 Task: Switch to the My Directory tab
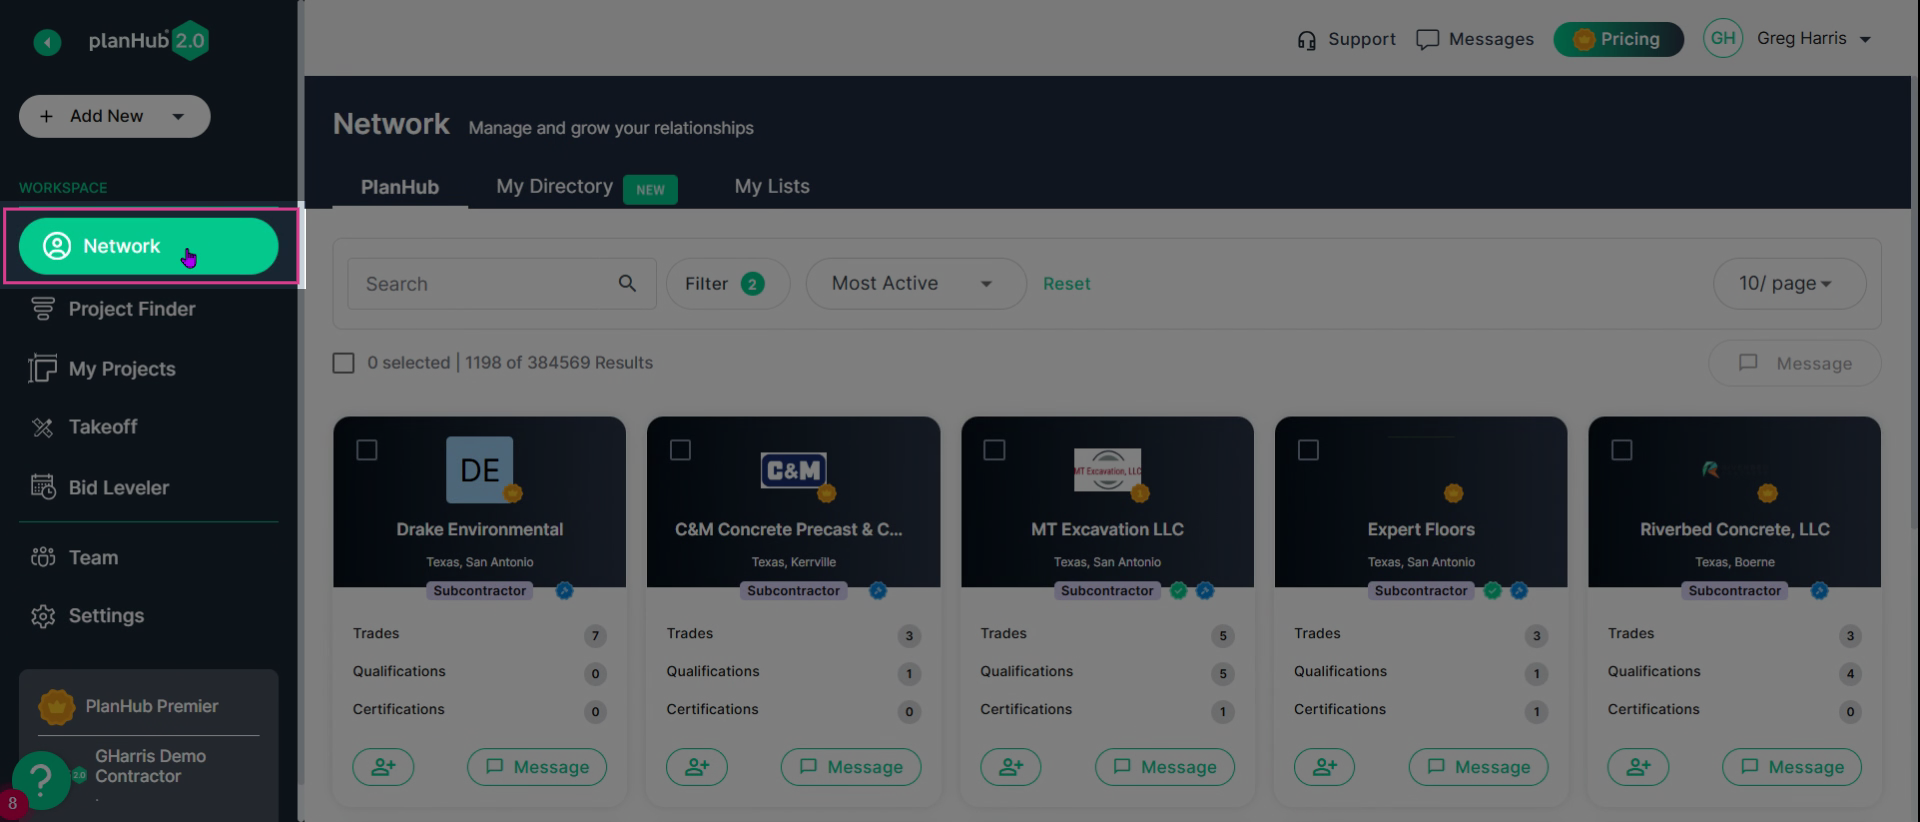pyautogui.click(x=555, y=187)
